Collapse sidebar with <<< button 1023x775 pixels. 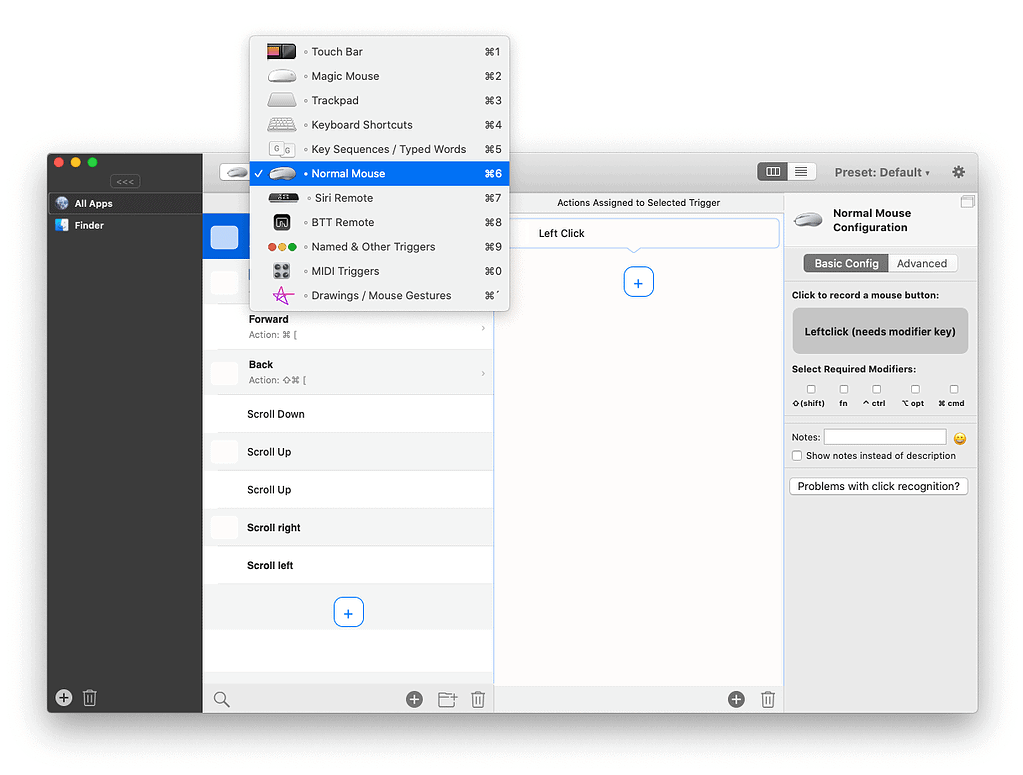coord(125,181)
